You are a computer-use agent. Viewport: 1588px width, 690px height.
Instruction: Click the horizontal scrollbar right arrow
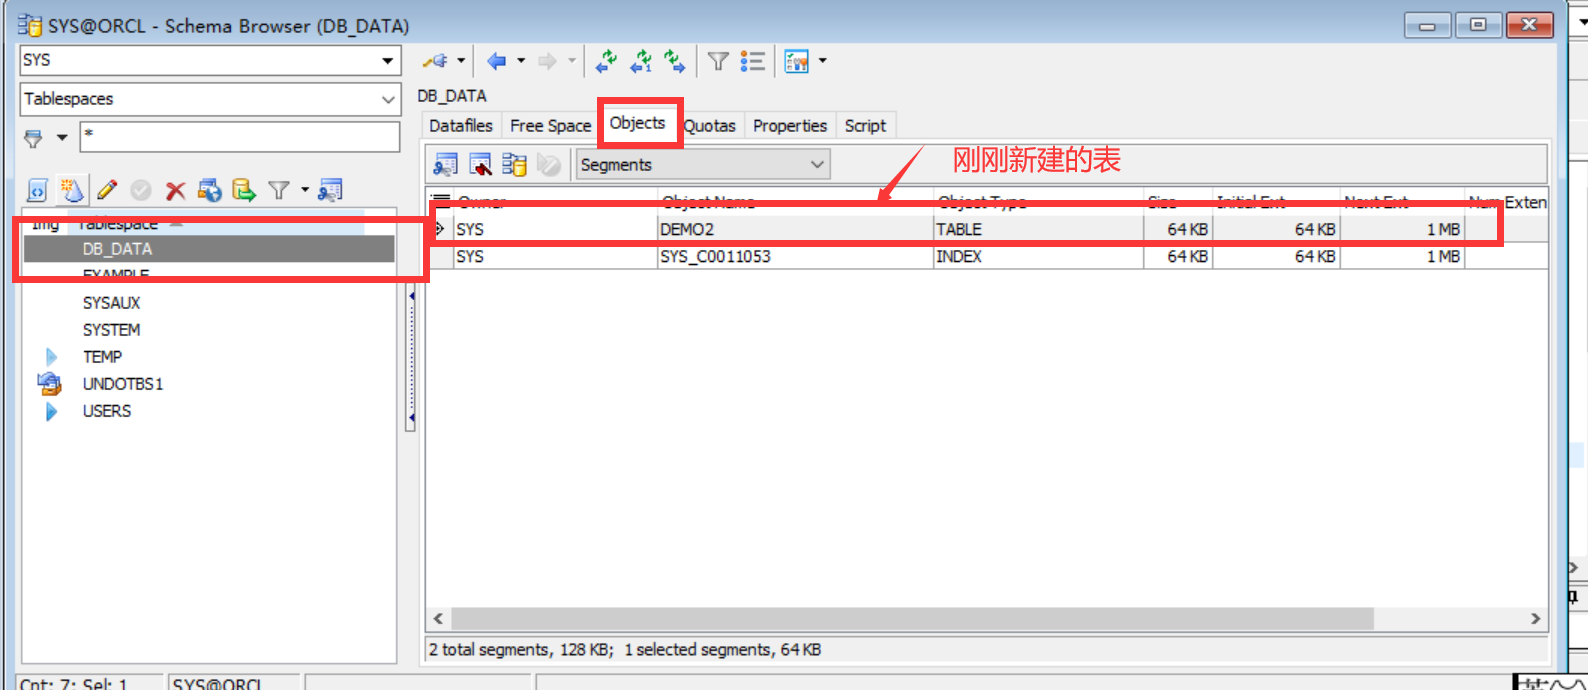coord(1536,619)
